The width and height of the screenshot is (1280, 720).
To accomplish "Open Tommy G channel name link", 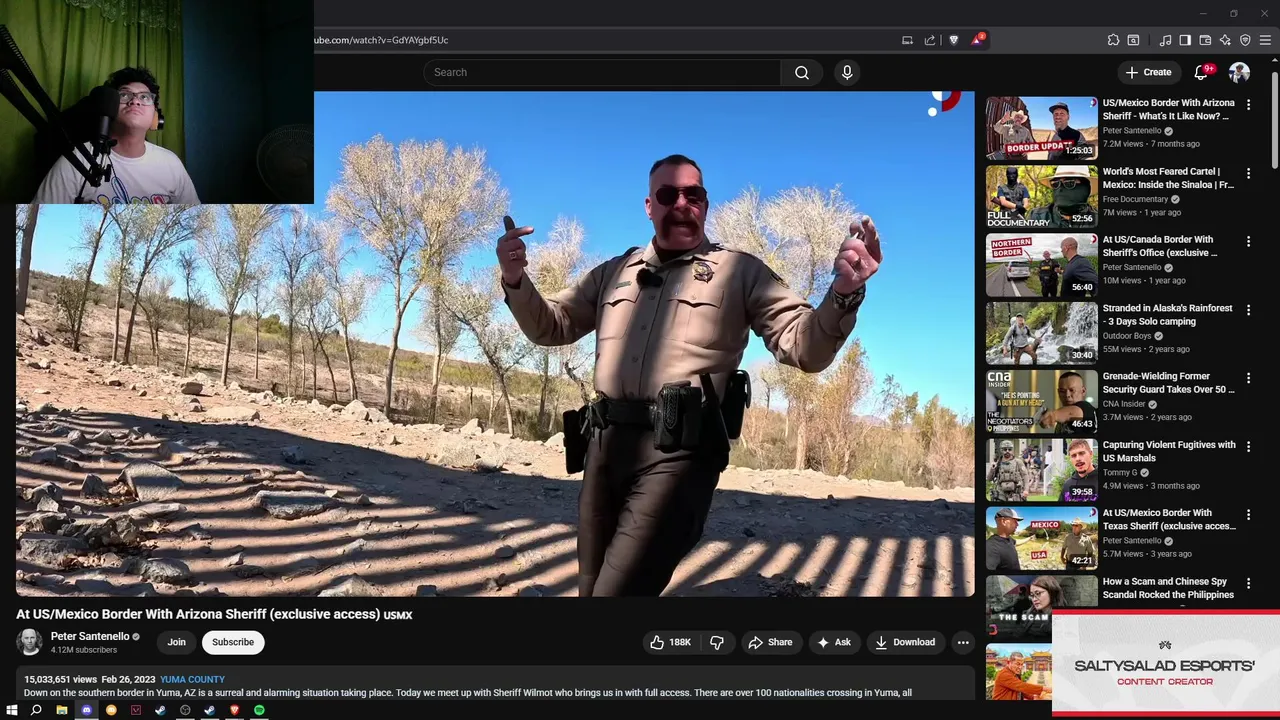I will click(1120, 472).
